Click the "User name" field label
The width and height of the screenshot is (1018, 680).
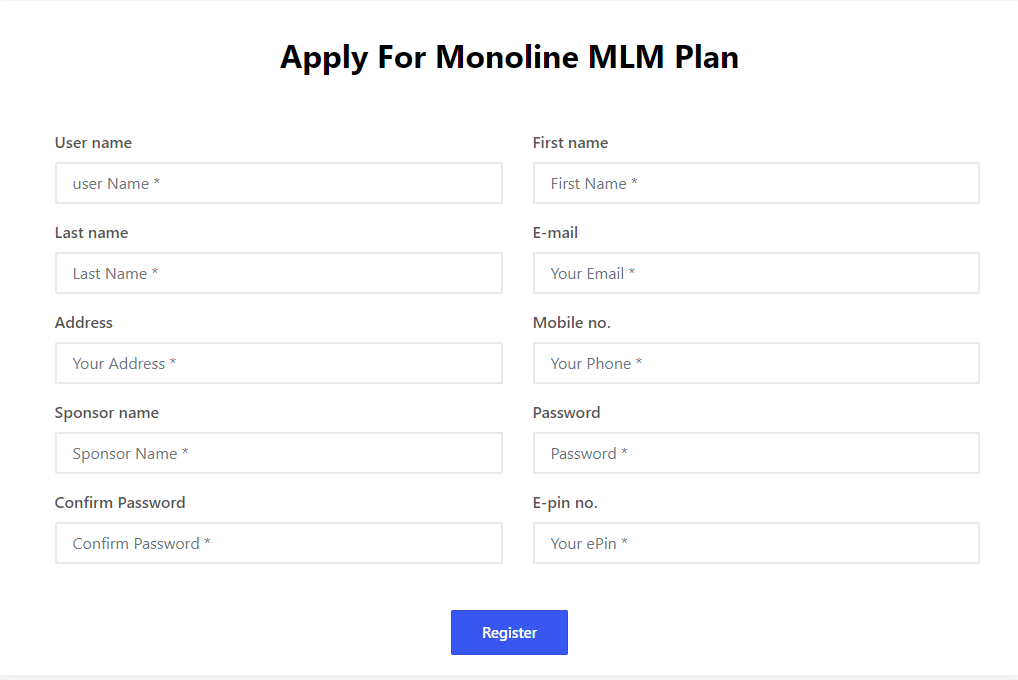(93, 143)
